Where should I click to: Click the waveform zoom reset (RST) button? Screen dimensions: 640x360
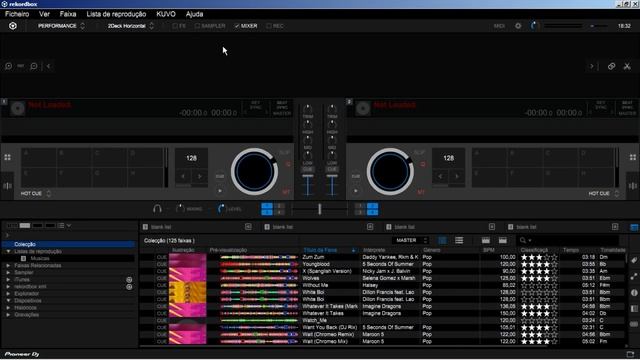pos(21,66)
